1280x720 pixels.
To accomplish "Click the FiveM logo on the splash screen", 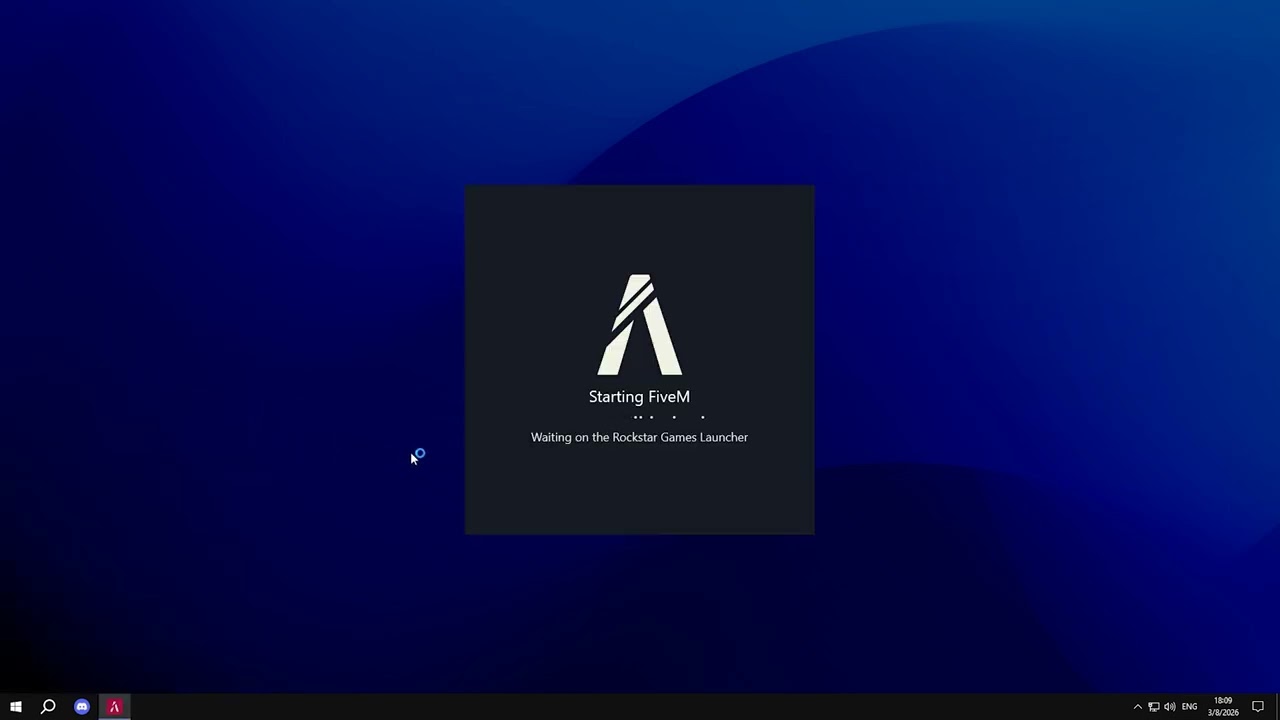I will point(639,325).
